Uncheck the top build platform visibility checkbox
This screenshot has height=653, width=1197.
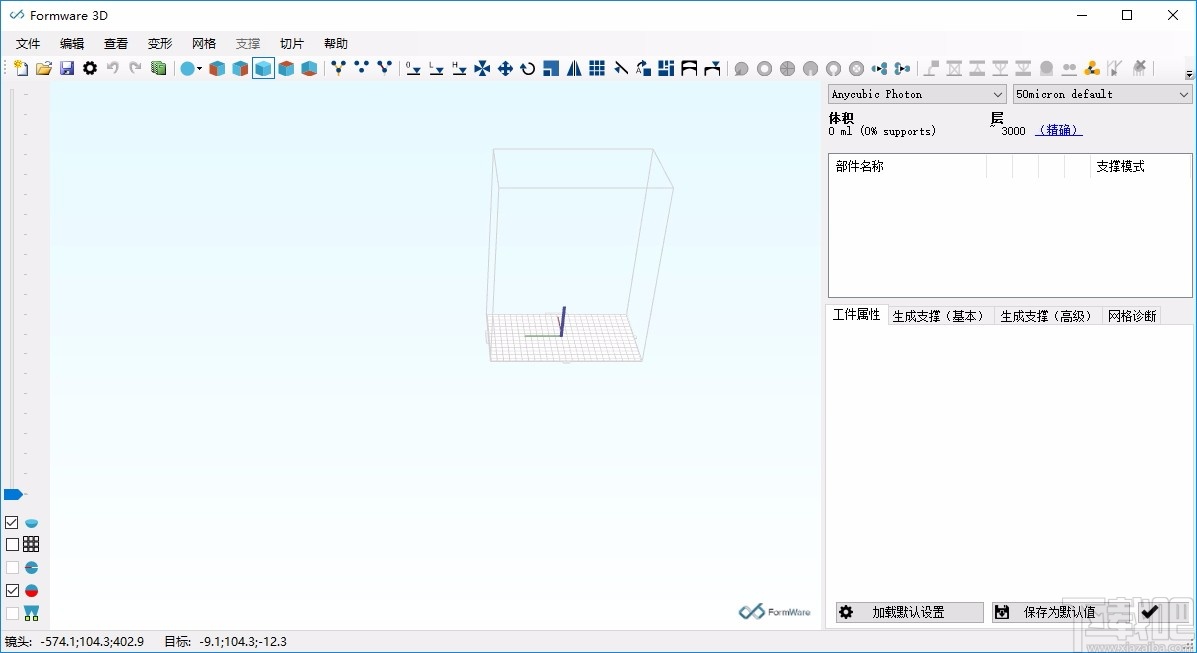(x=11, y=522)
